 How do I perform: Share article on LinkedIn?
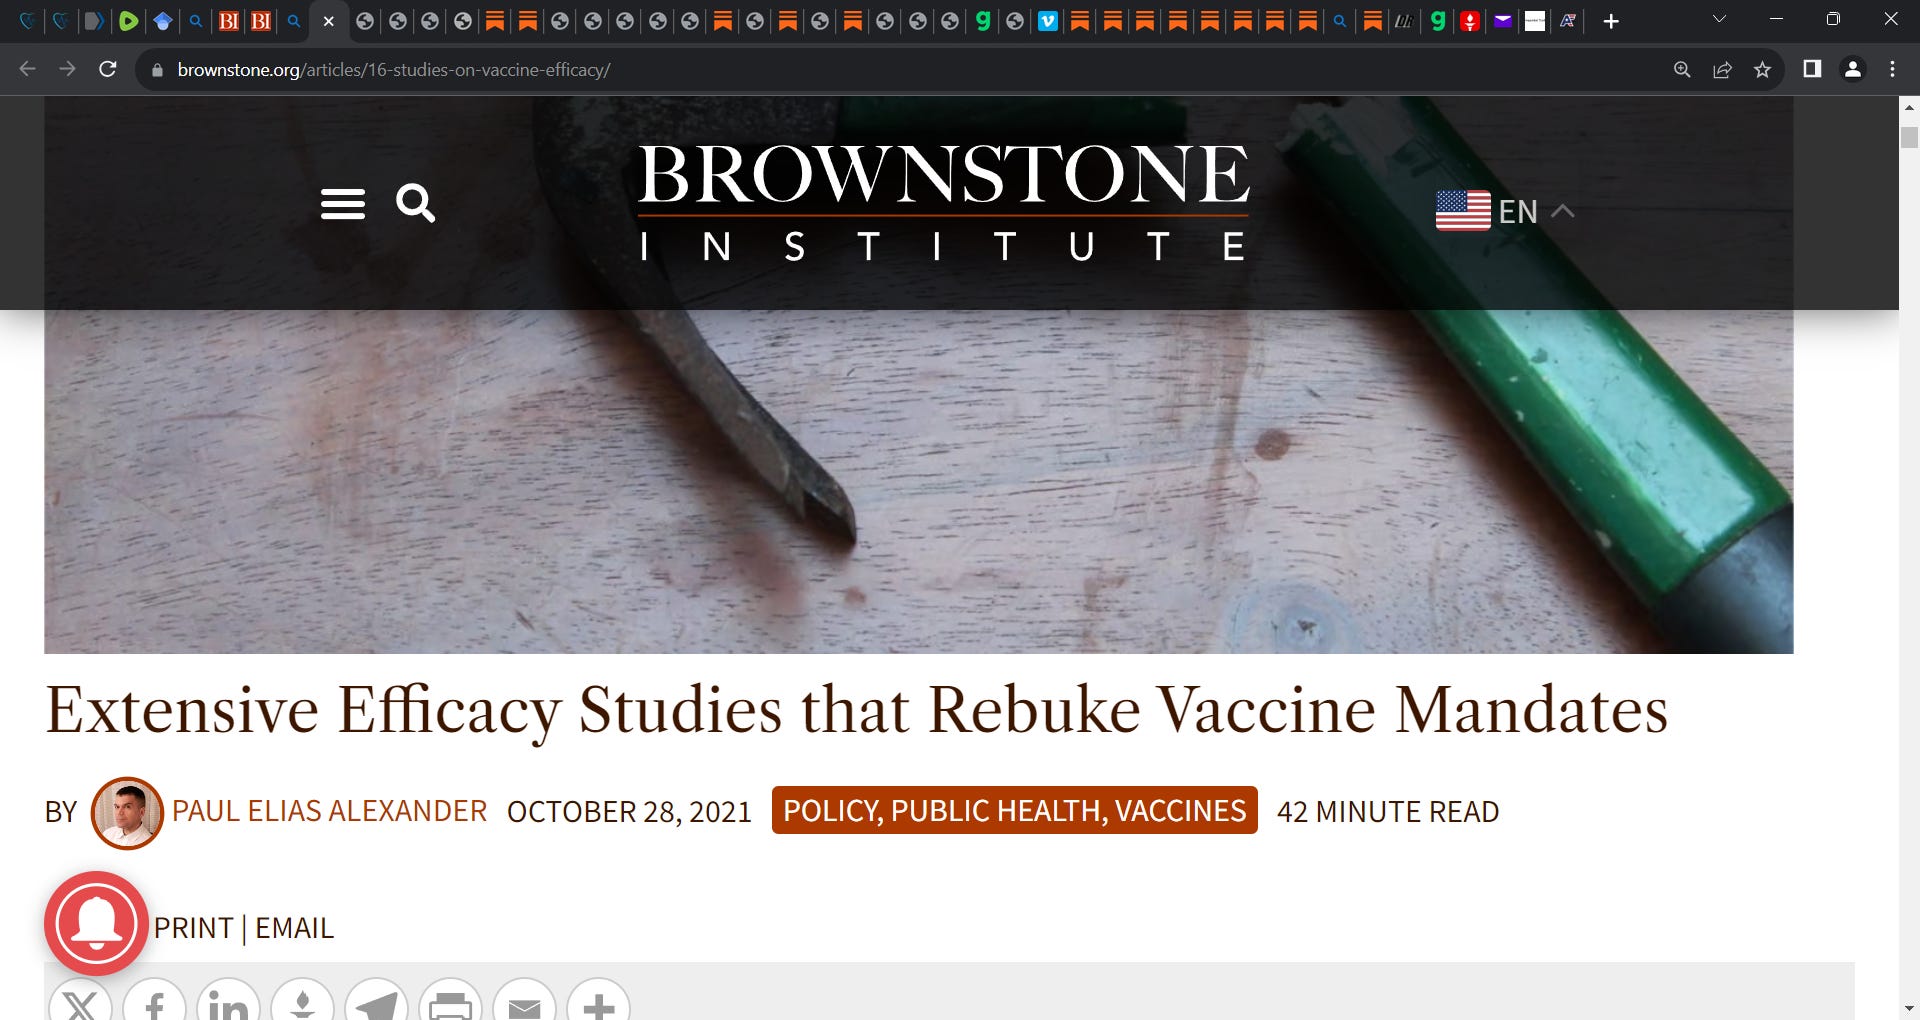tap(229, 1001)
